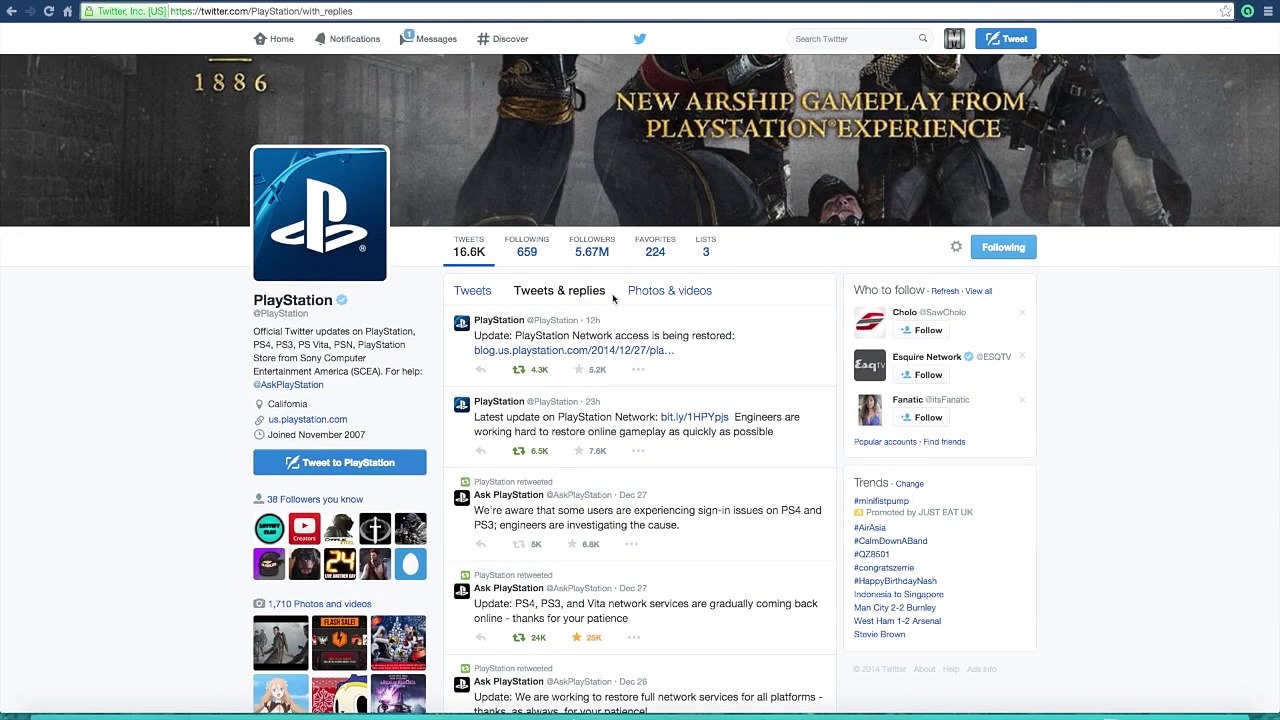Viewport: 1280px width, 720px height.
Task: Follow Cholo @SawCholo
Action: (920, 330)
